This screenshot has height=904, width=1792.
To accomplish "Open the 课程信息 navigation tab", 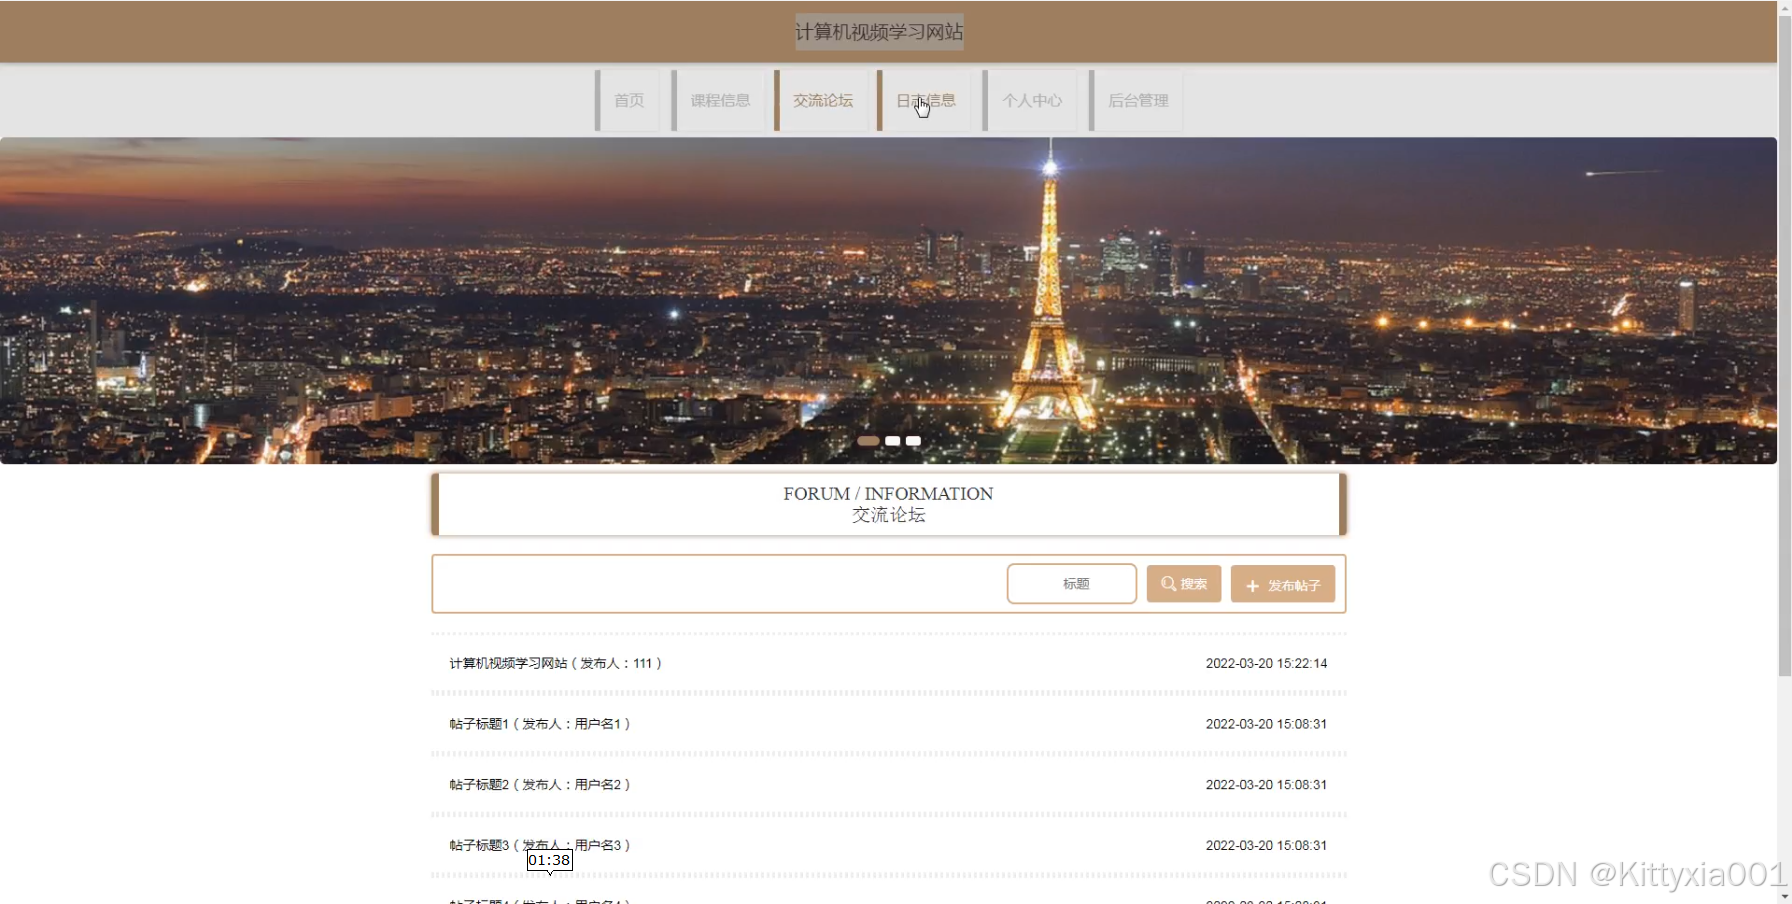I will [x=719, y=100].
